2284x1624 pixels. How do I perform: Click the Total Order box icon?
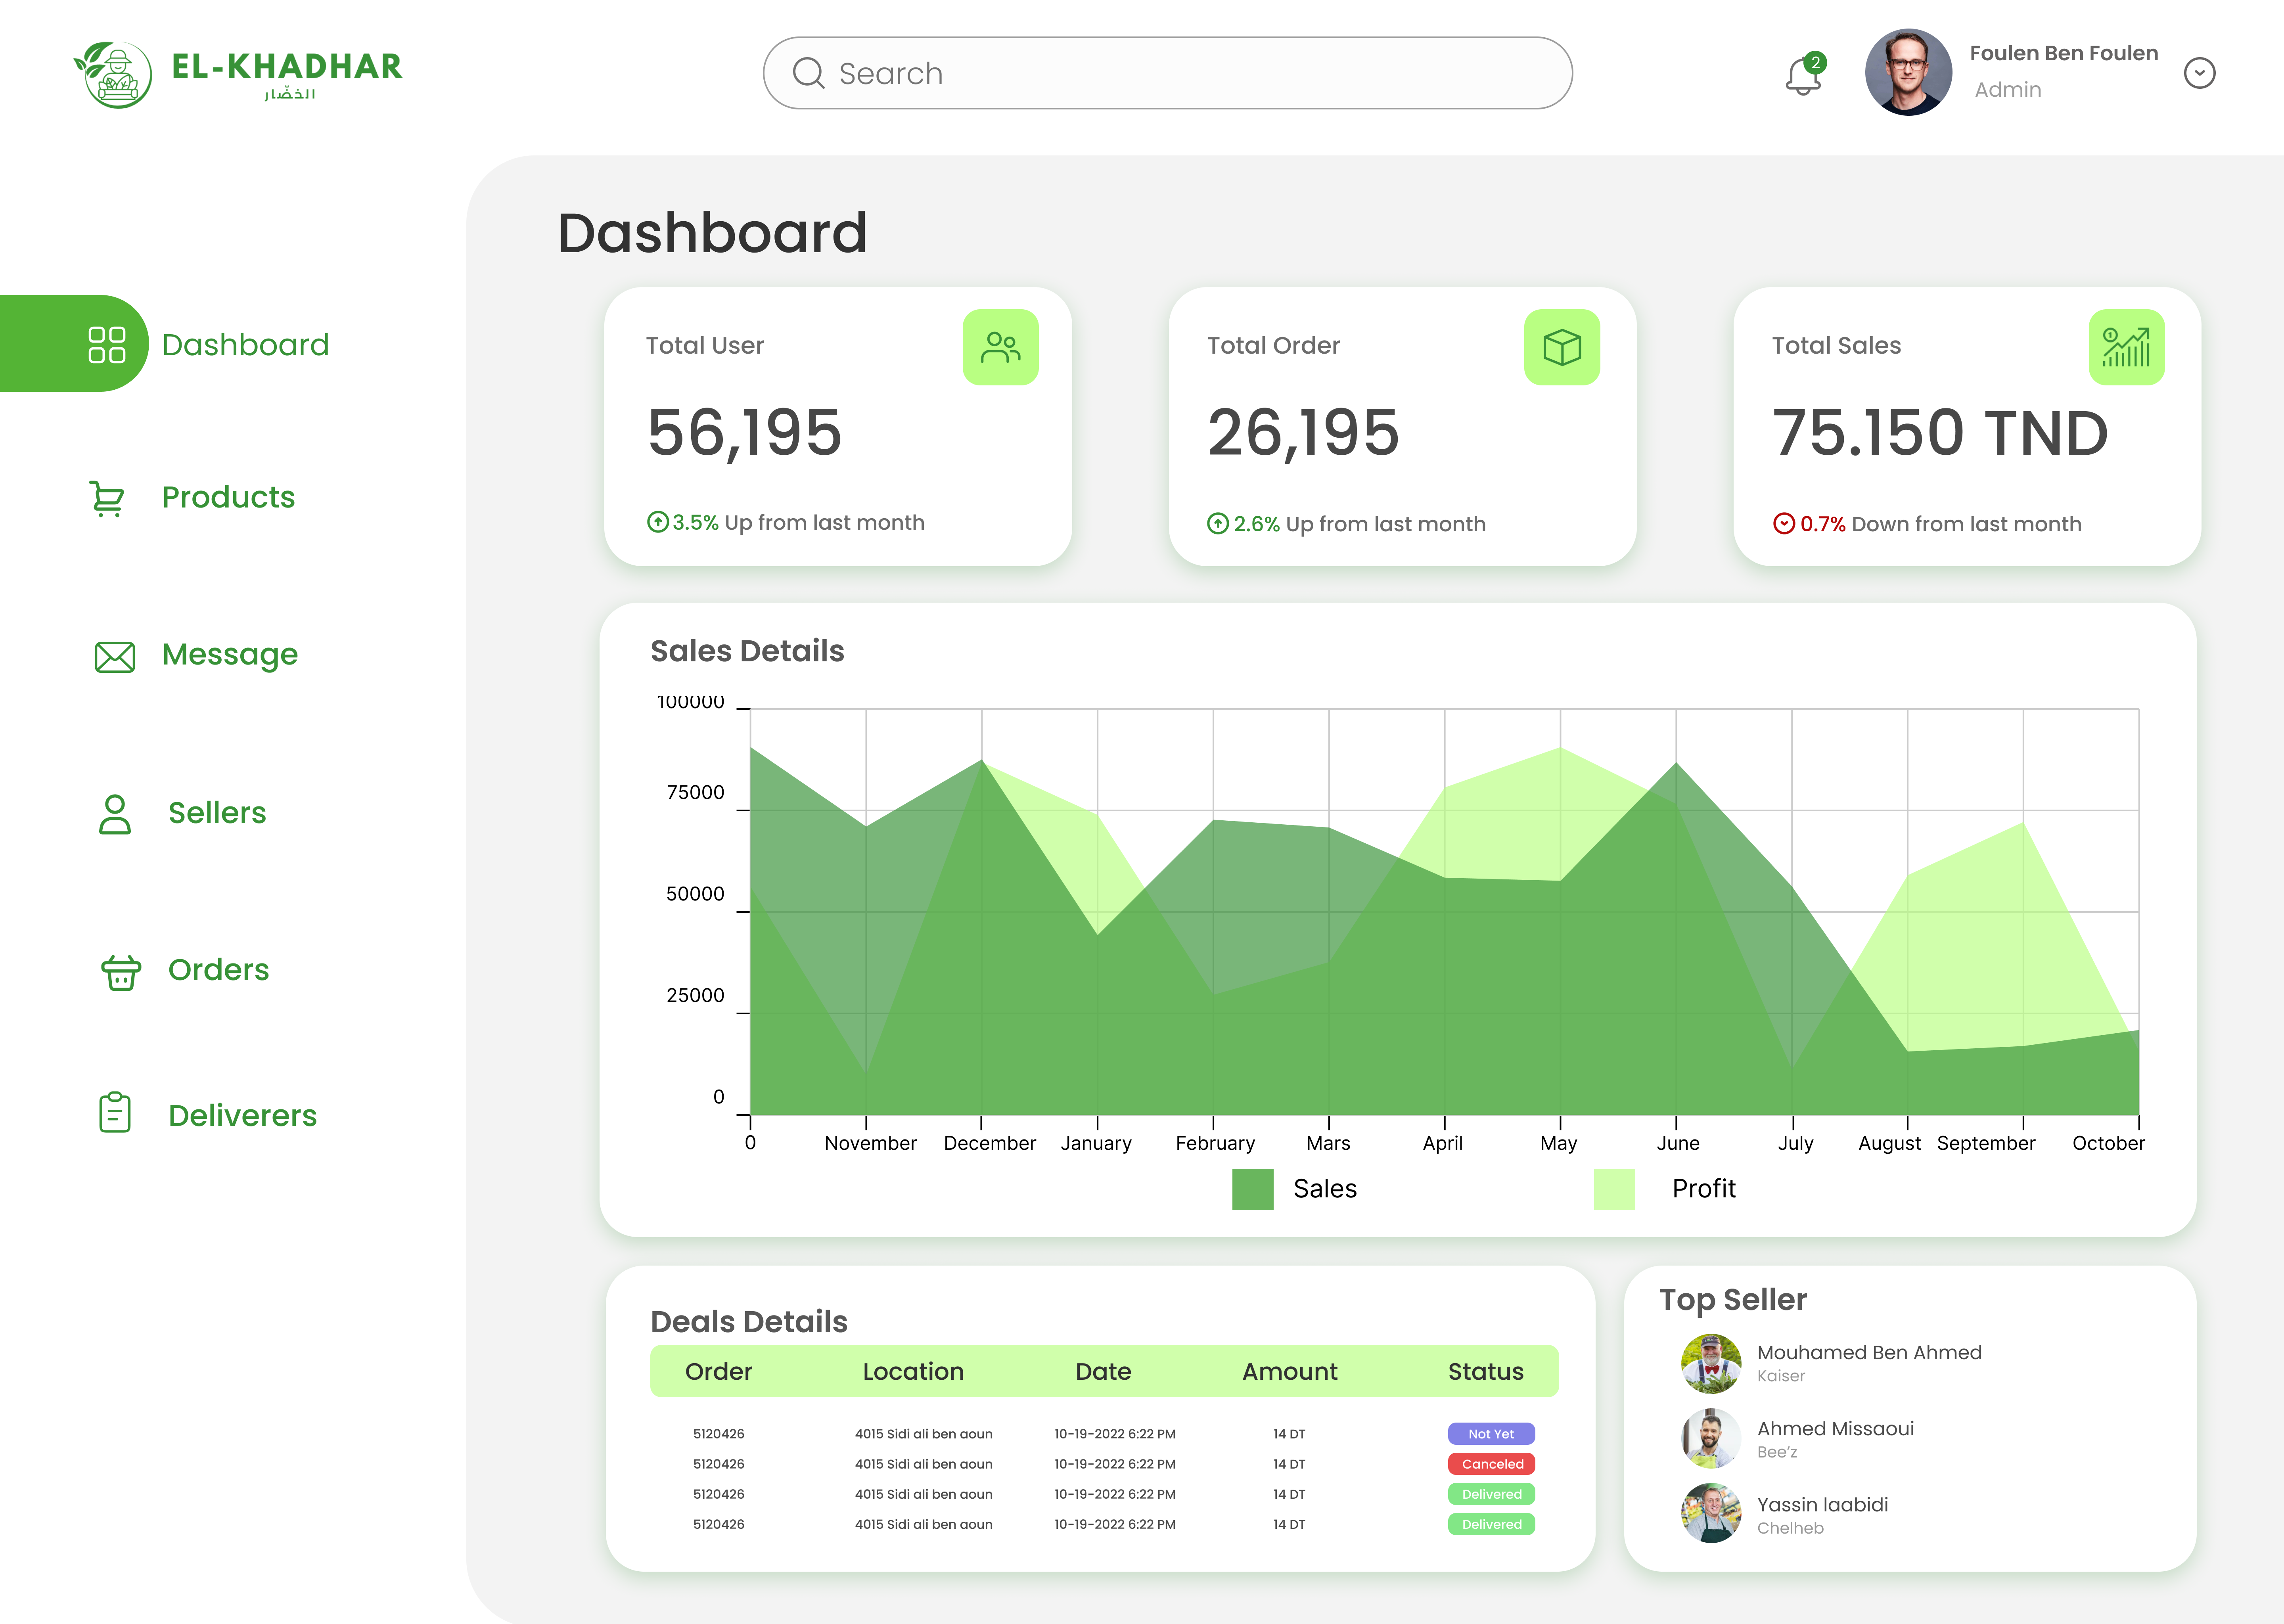point(1561,347)
